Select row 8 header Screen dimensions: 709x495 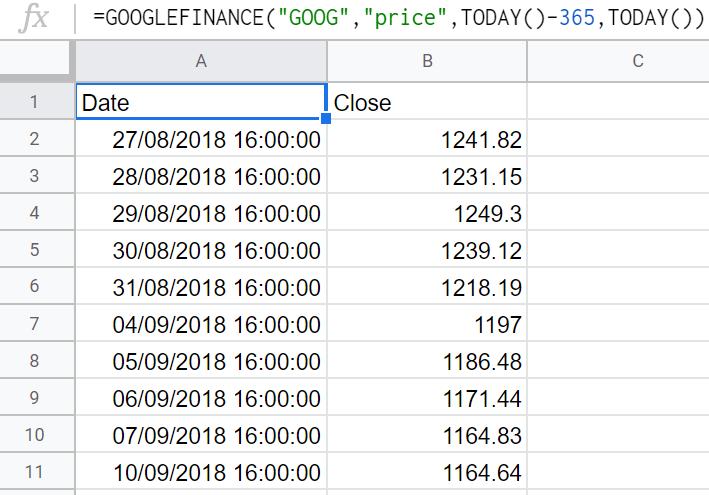point(35,361)
